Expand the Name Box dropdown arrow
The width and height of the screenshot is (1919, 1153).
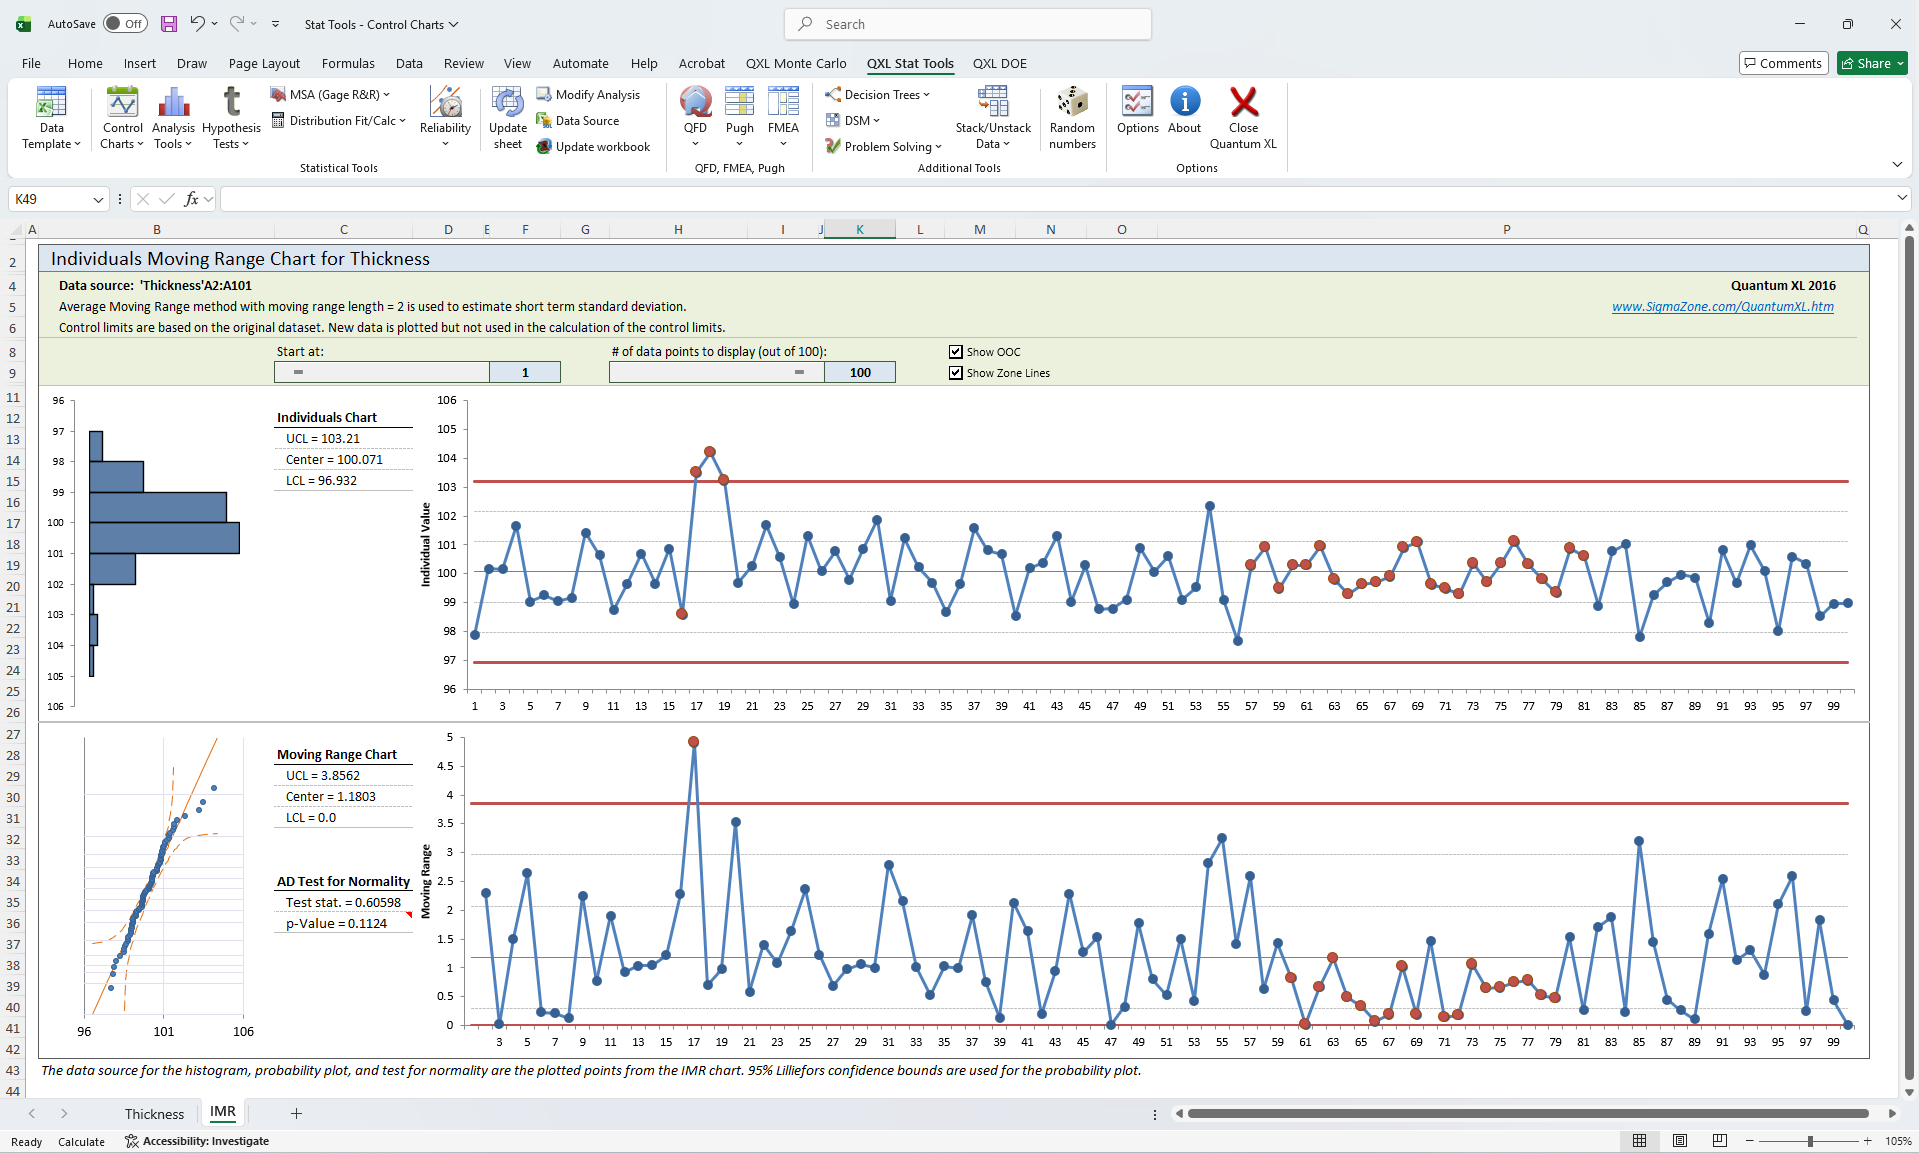point(98,200)
